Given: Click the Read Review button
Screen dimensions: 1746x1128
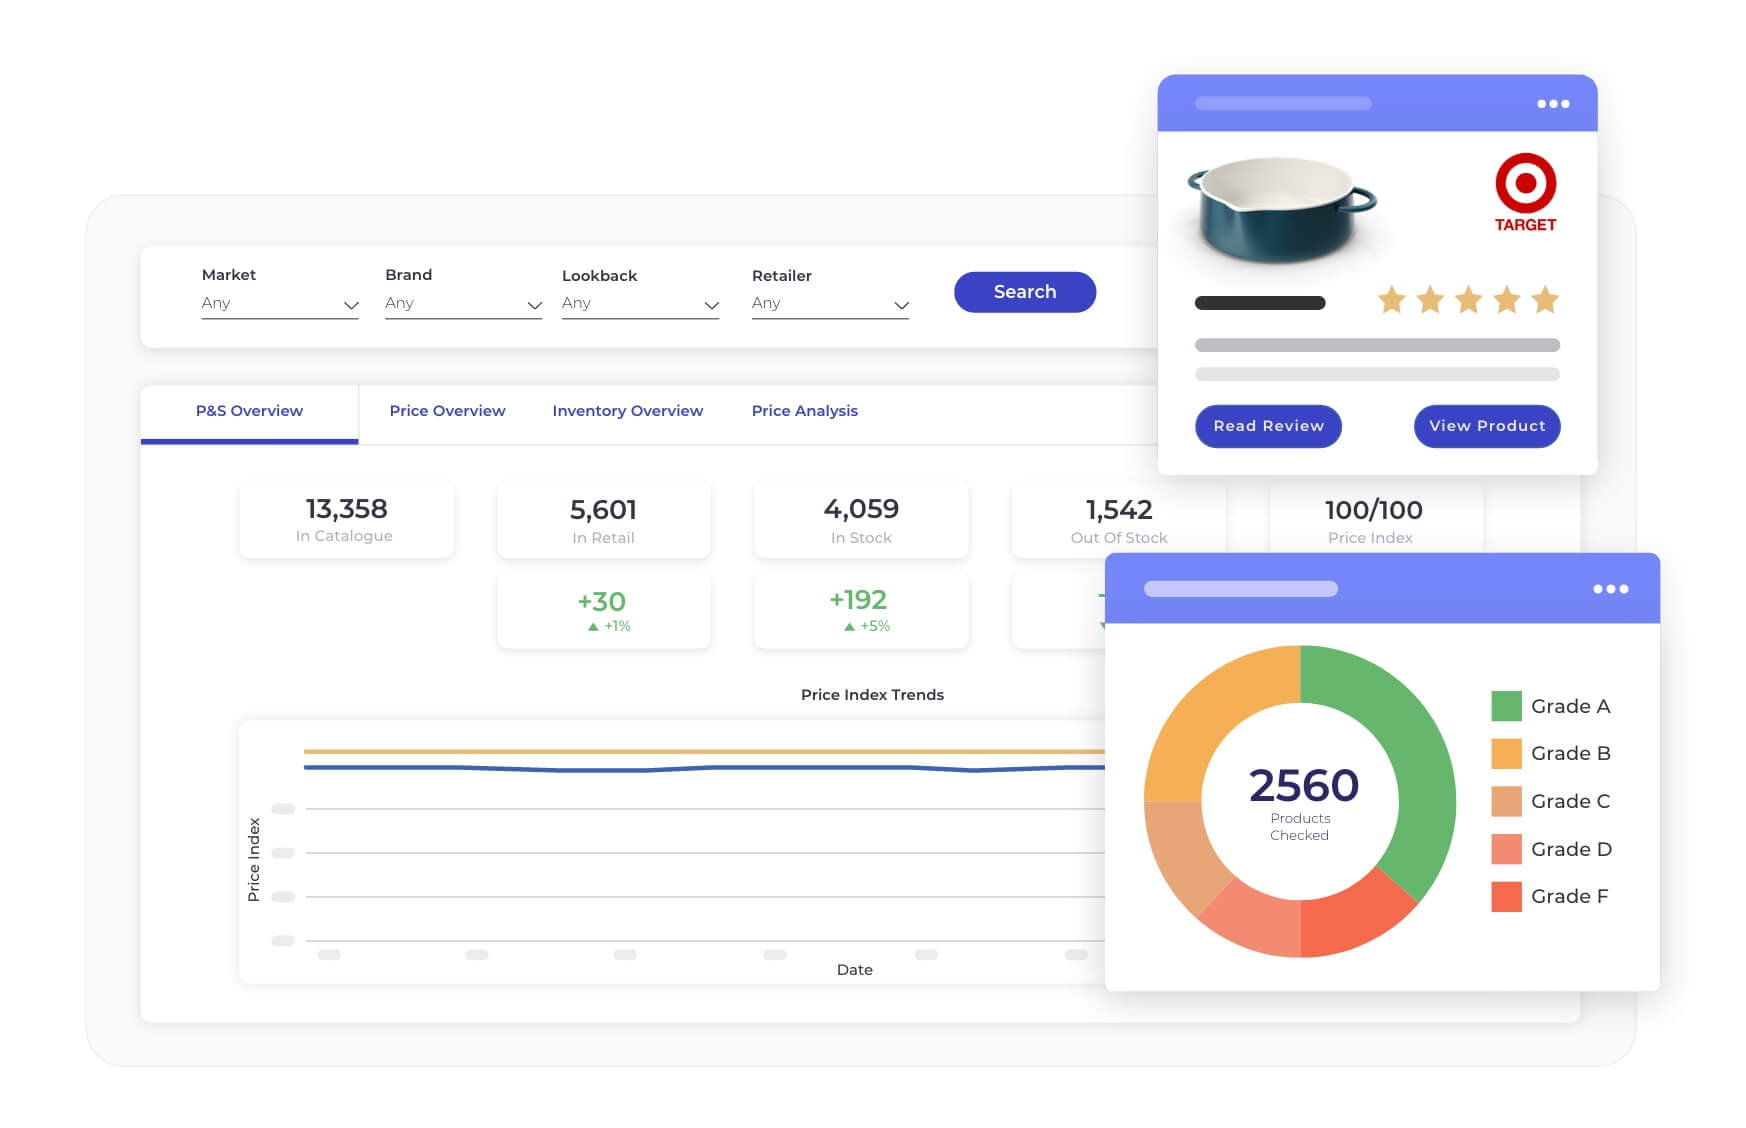Looking at the screenshot, I should 1268,426.
